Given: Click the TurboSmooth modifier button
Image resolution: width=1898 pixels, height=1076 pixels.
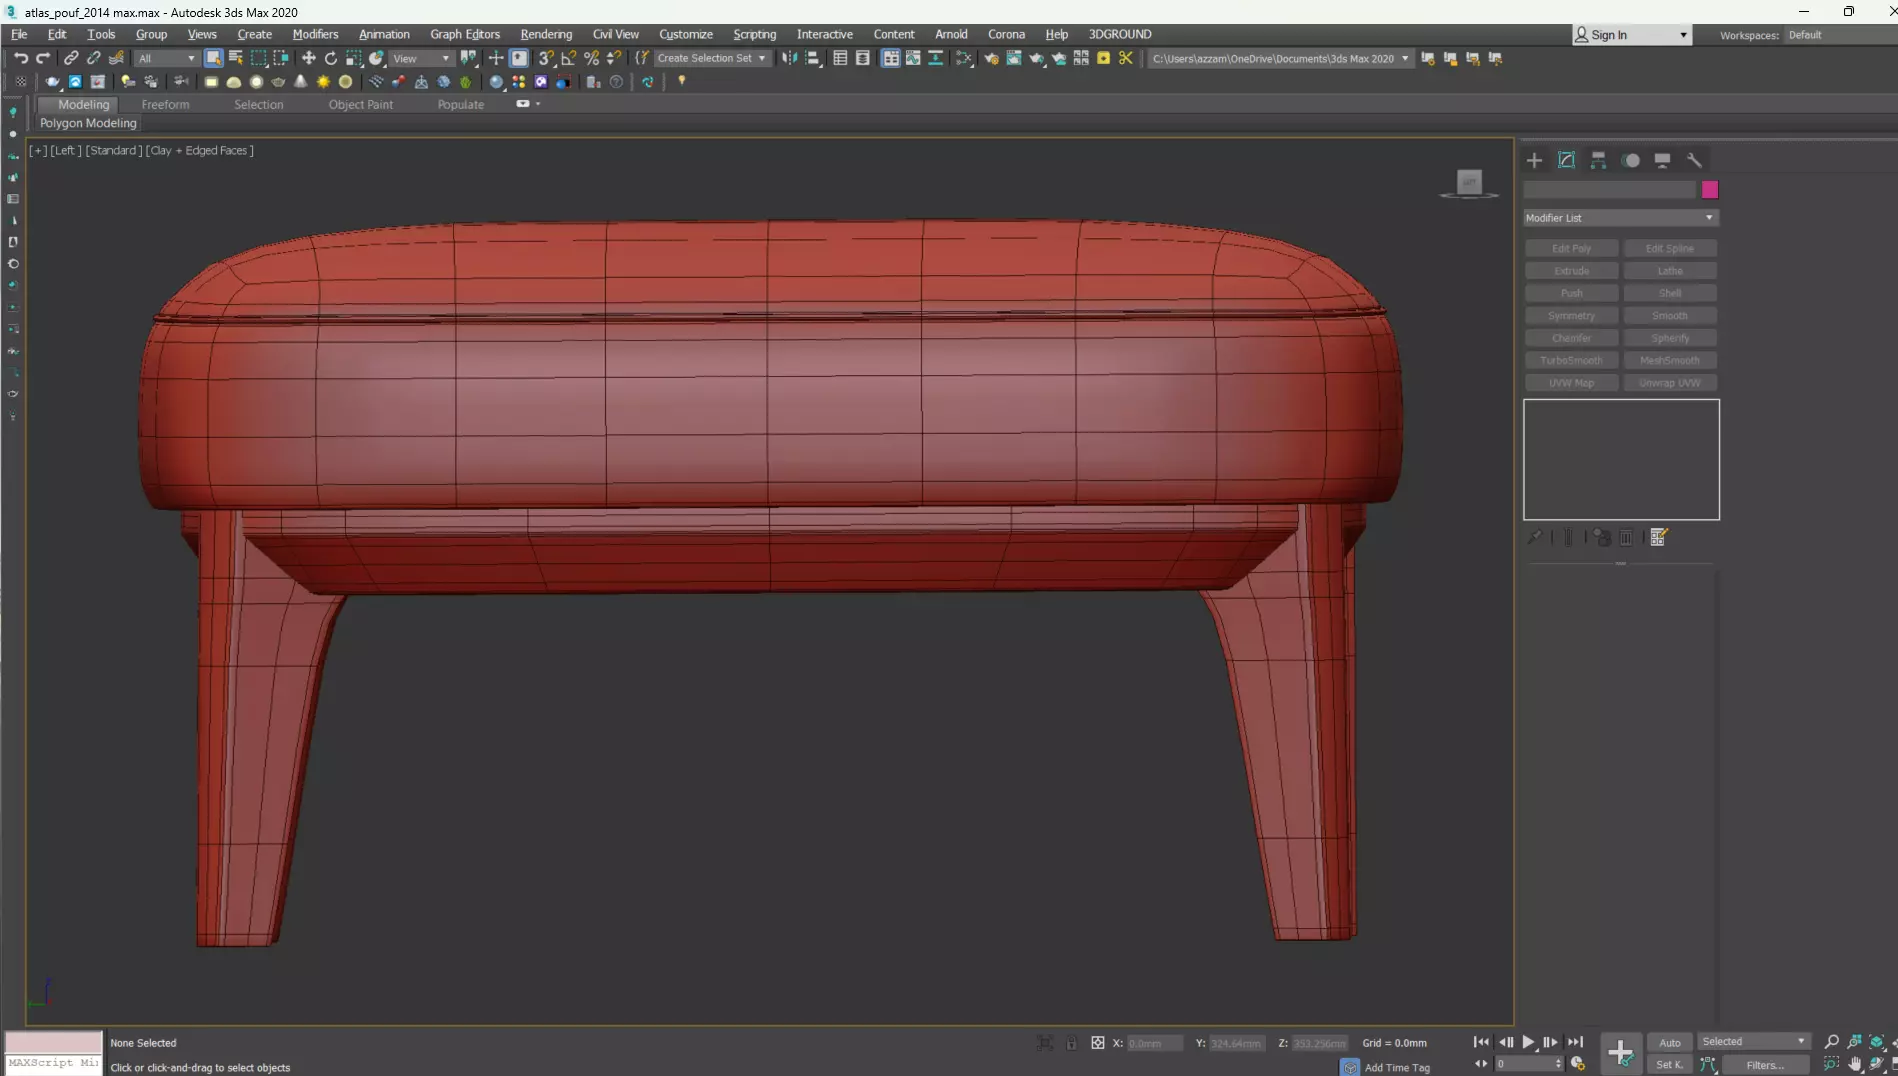Looking at the screenshot, I should point(1571,360).
